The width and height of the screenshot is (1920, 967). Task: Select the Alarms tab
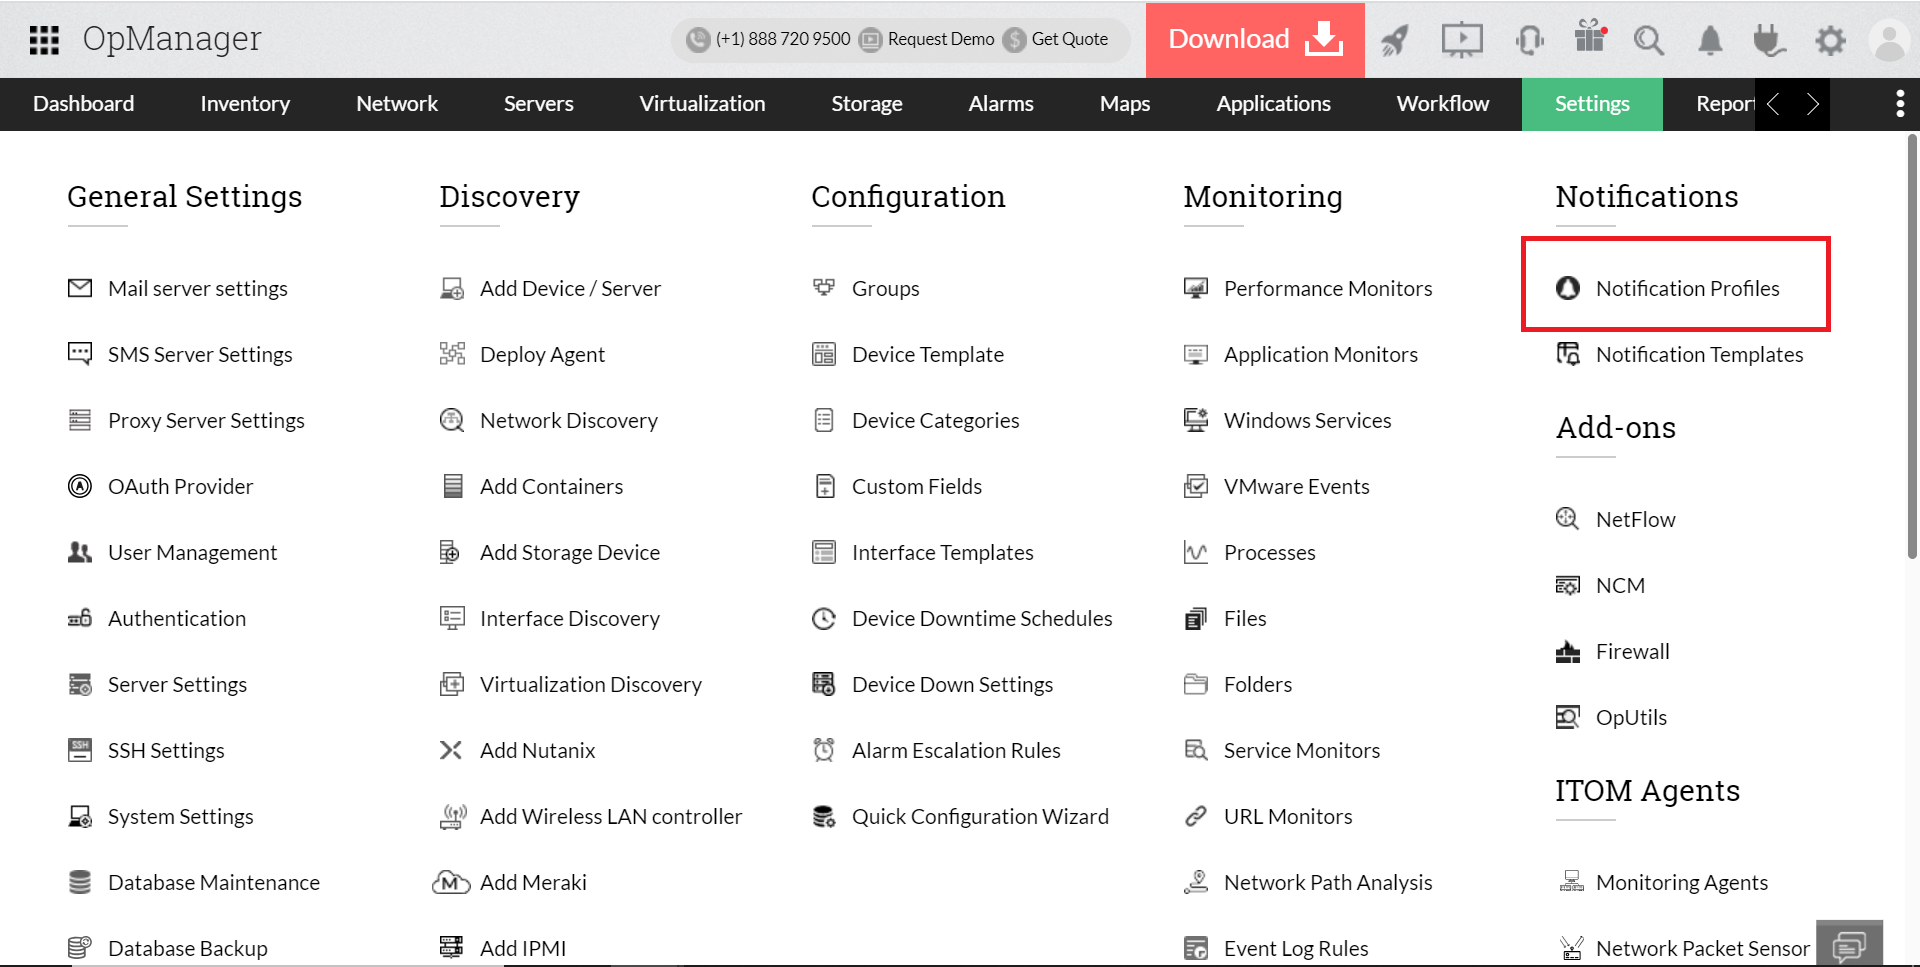coord(1001,104)
